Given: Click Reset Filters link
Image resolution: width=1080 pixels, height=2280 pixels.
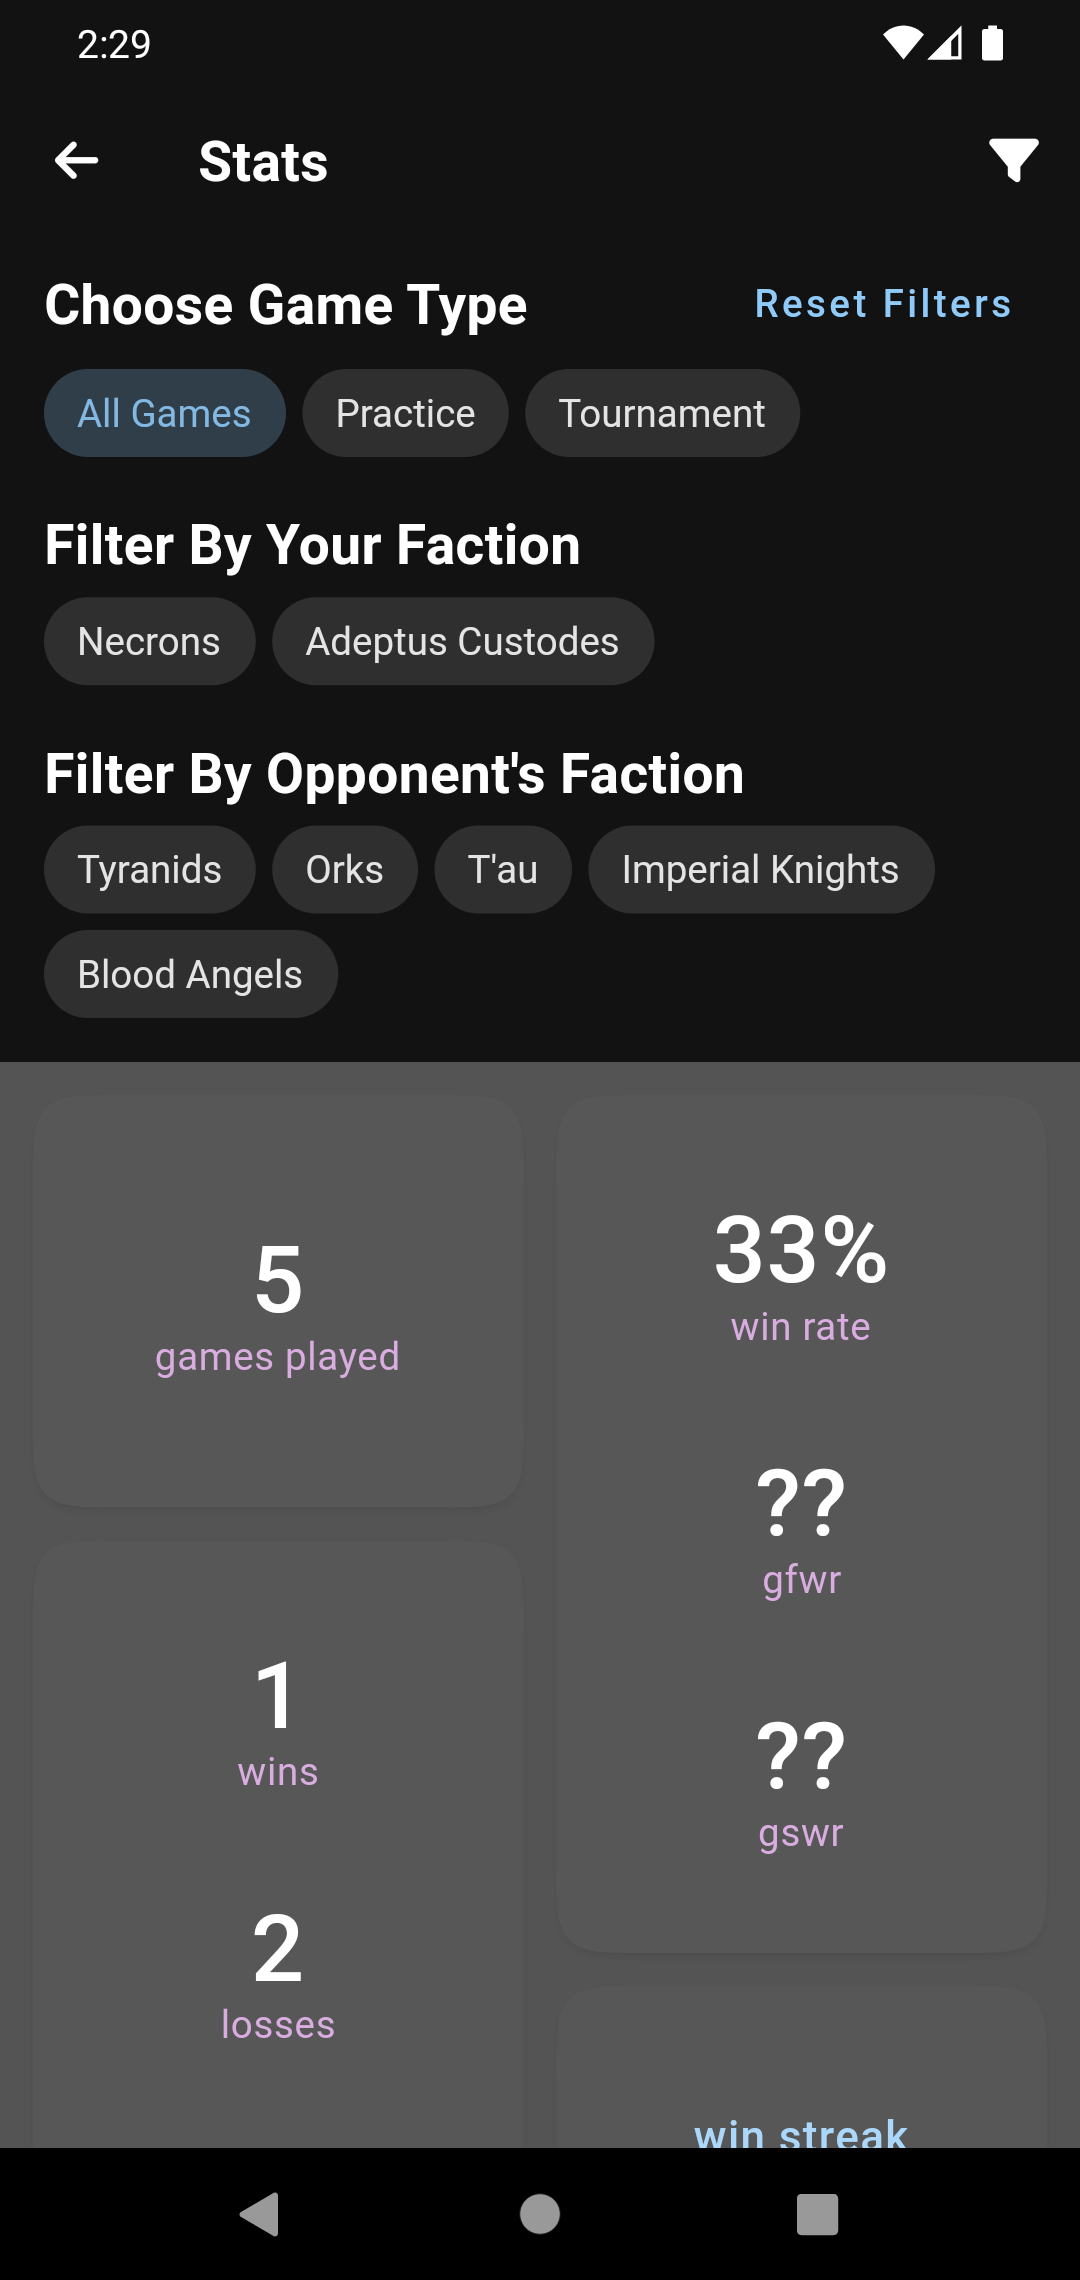Looking at the screenshot, I should coord(882,304).
